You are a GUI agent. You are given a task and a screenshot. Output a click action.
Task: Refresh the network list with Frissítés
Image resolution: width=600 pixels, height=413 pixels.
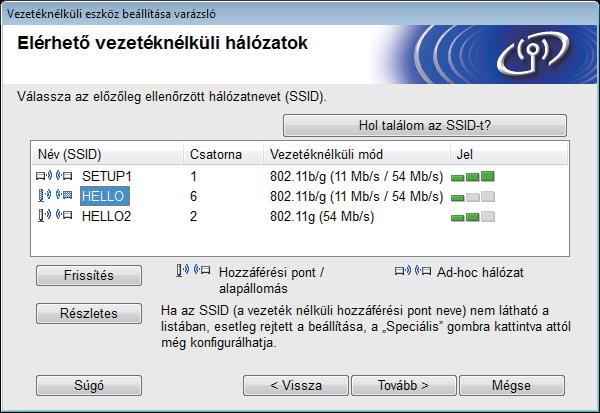89,276
